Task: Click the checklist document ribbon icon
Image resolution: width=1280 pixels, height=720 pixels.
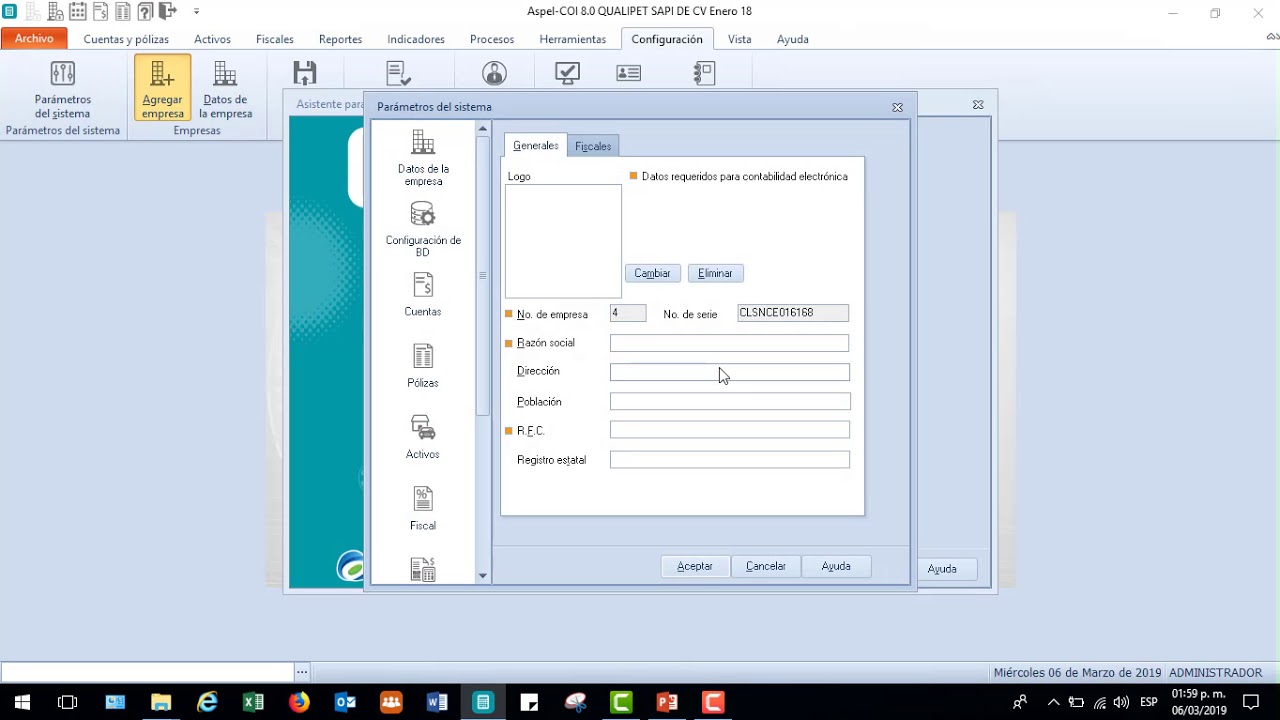Action: coord(398,73)
